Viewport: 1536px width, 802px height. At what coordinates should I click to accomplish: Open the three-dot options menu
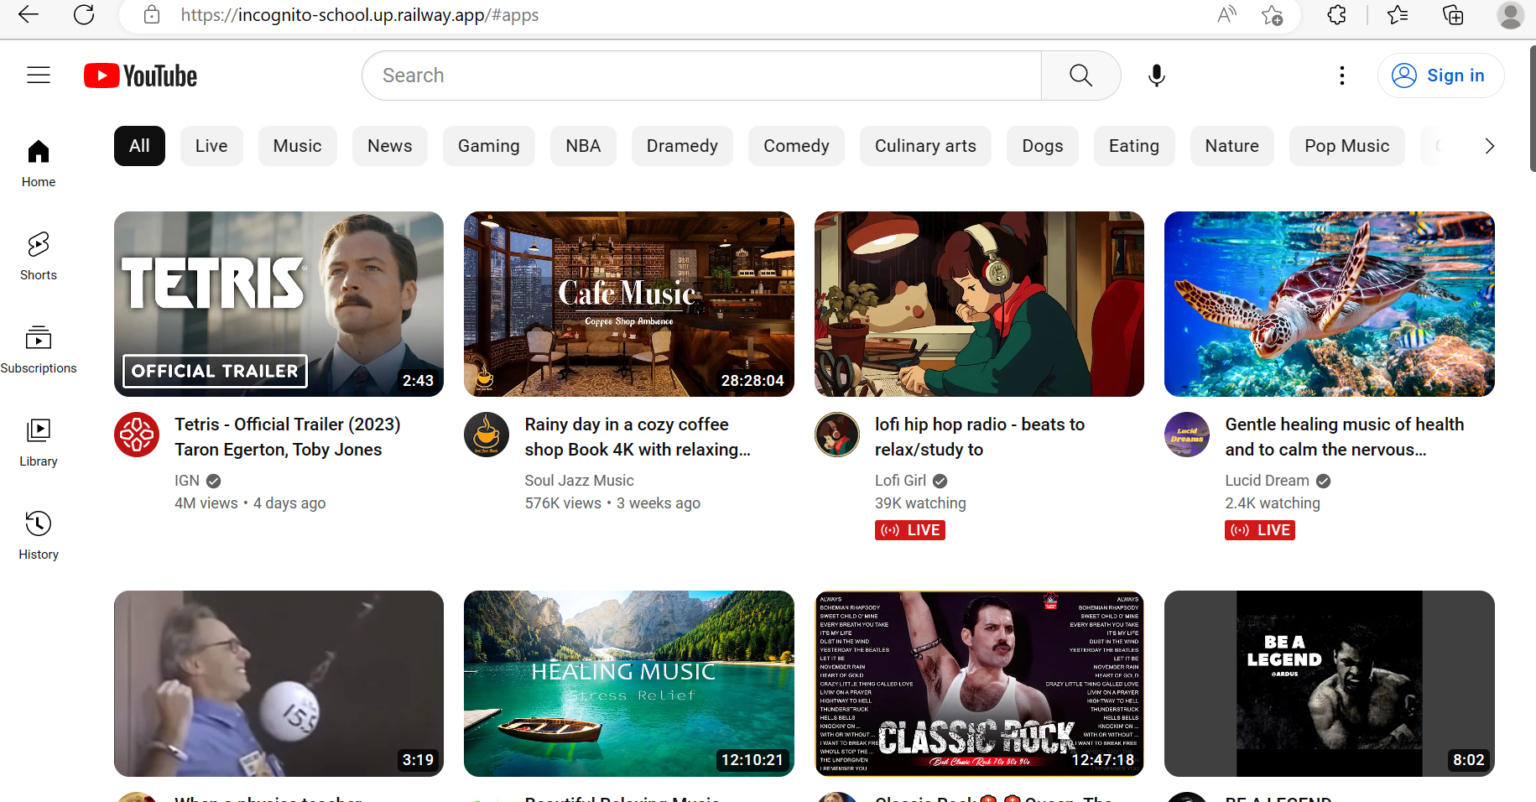(1342, 75)
